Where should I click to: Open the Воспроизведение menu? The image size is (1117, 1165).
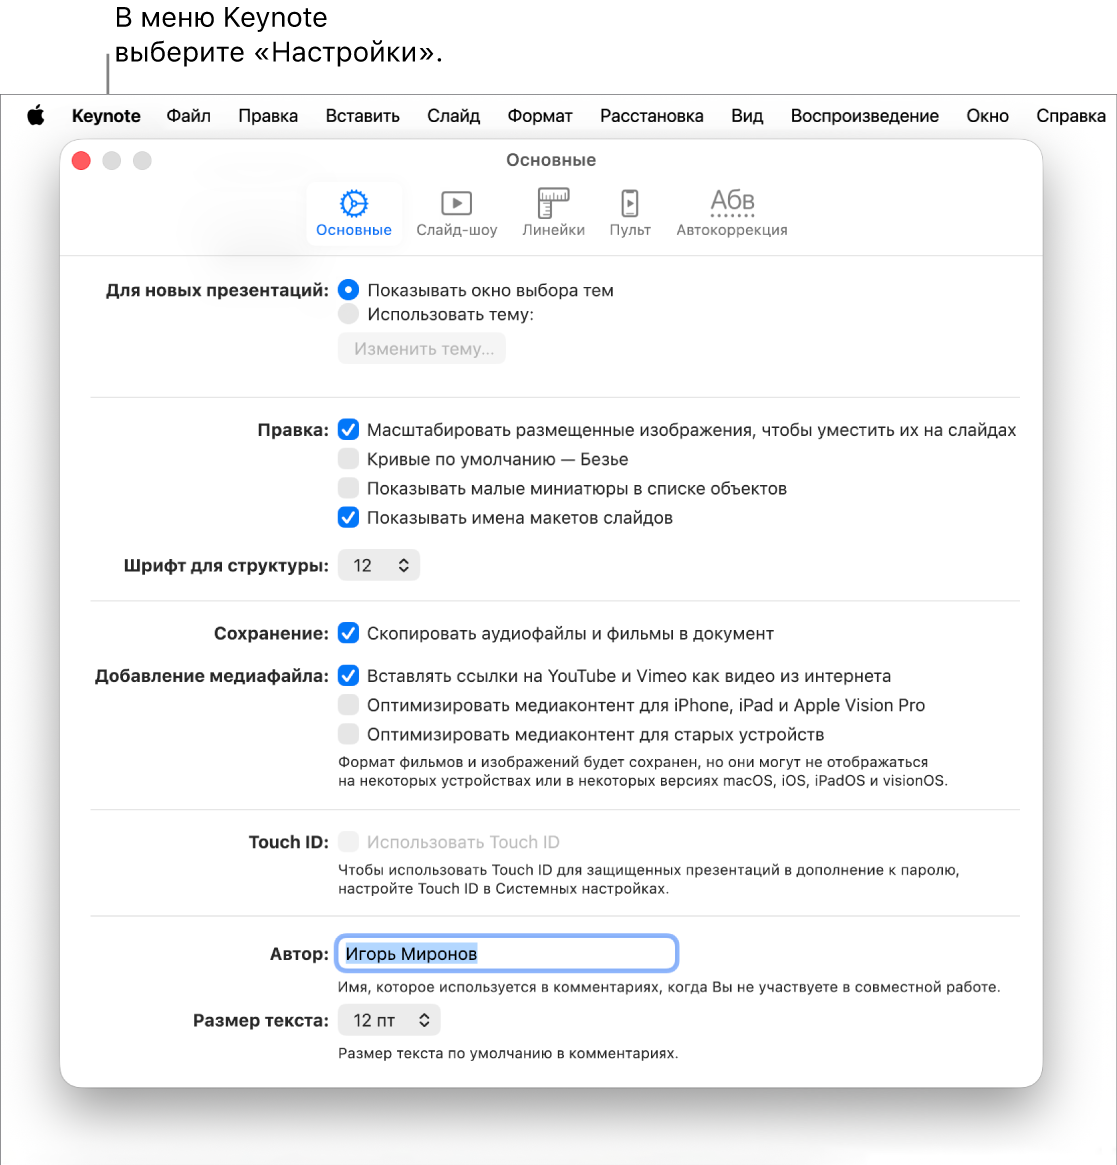[864, 116]
